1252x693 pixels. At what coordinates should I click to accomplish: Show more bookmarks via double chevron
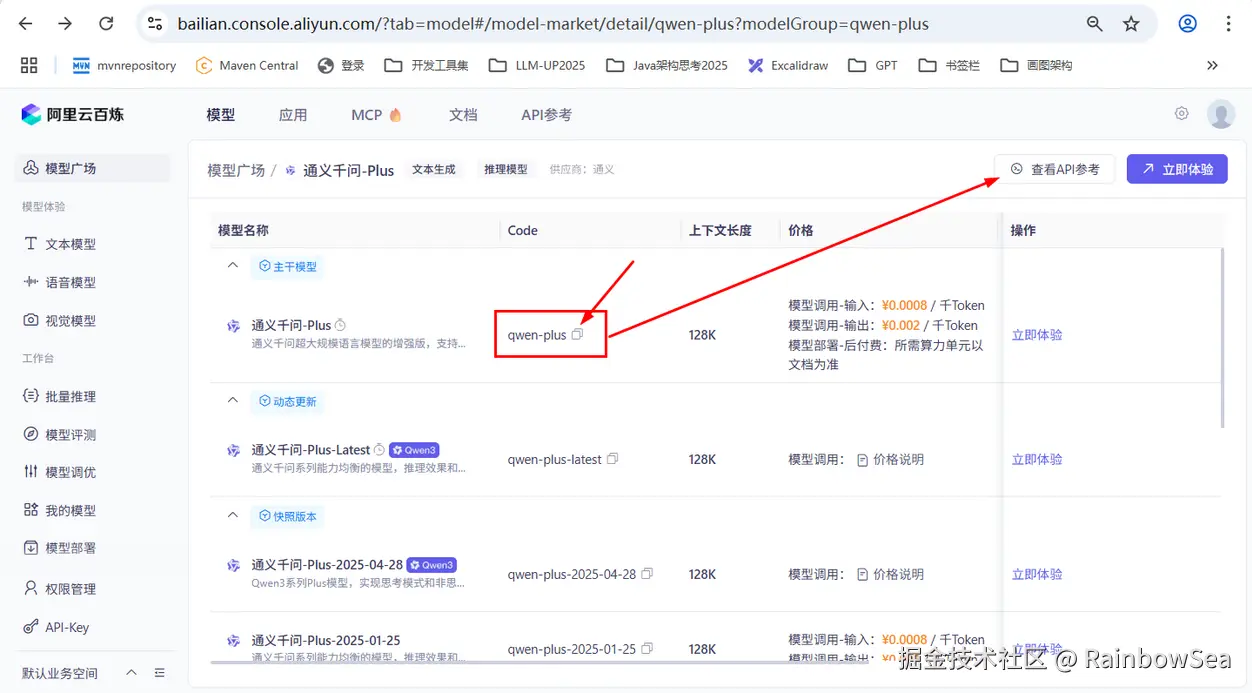1212,65
